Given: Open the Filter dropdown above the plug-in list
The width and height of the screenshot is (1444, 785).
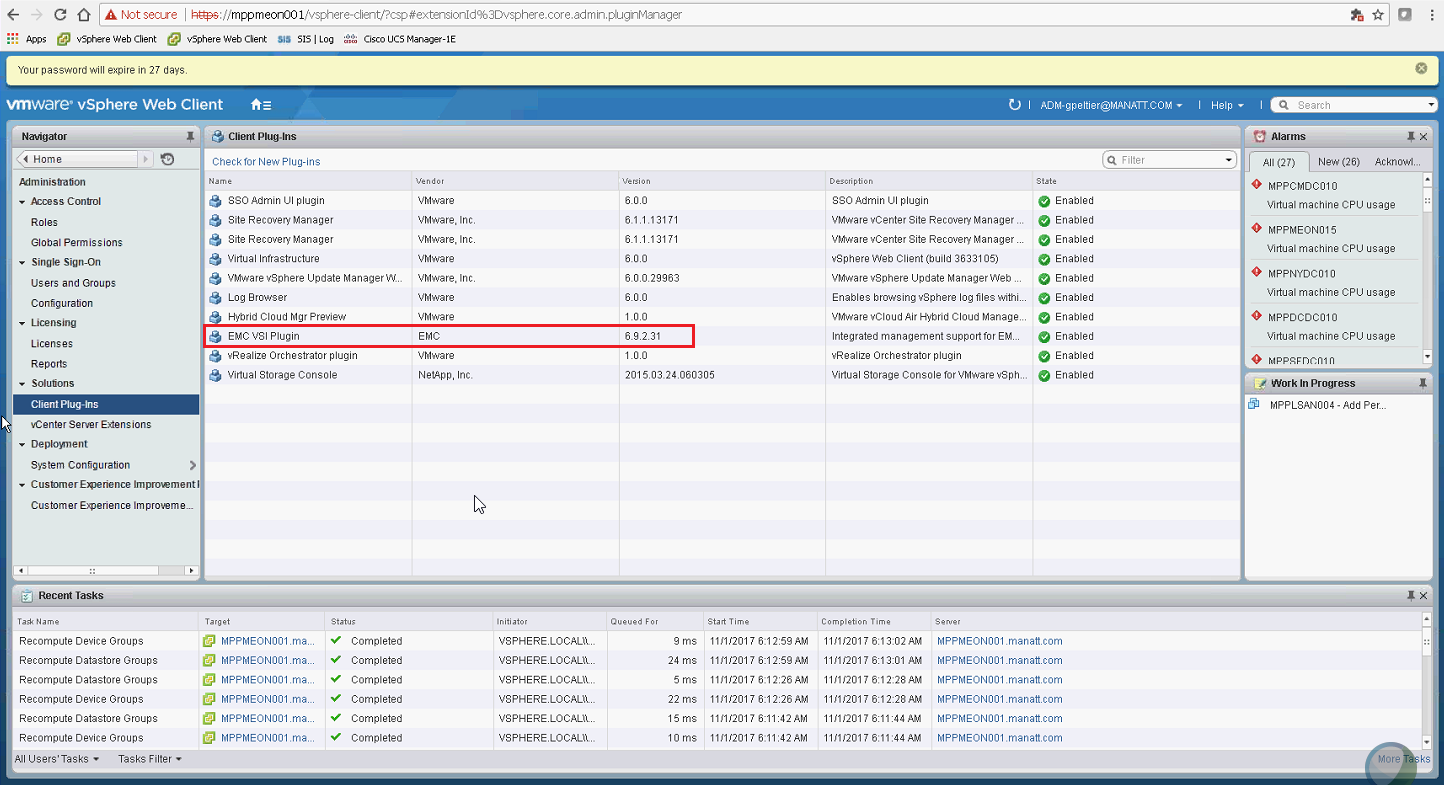Looking at the screenshot, I should point(1229,159).
